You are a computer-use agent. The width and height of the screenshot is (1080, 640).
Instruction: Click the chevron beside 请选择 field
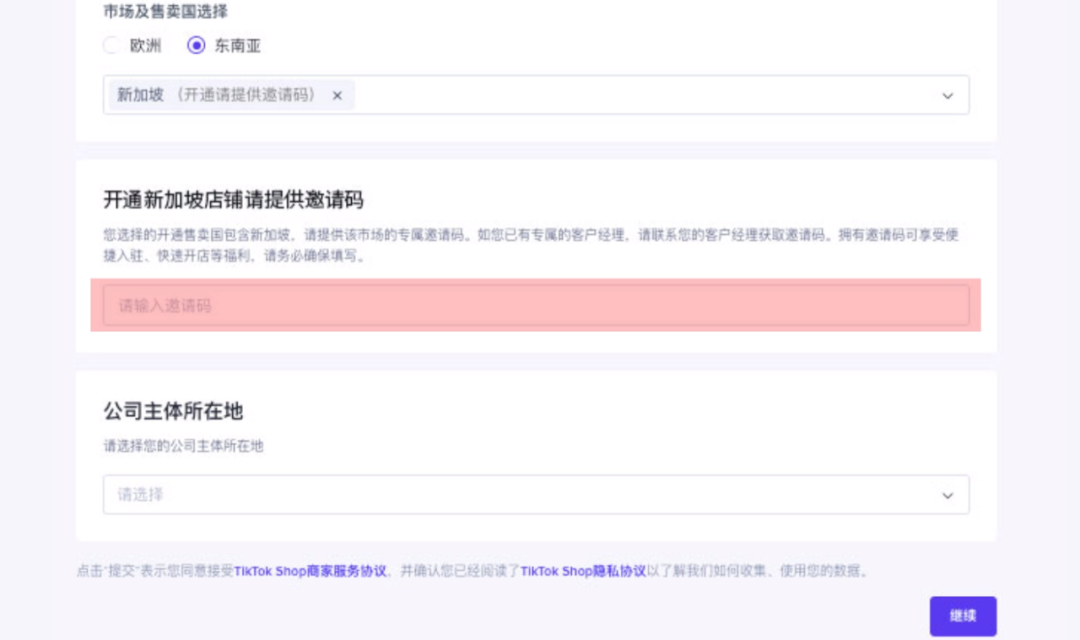tap(947, 494)
